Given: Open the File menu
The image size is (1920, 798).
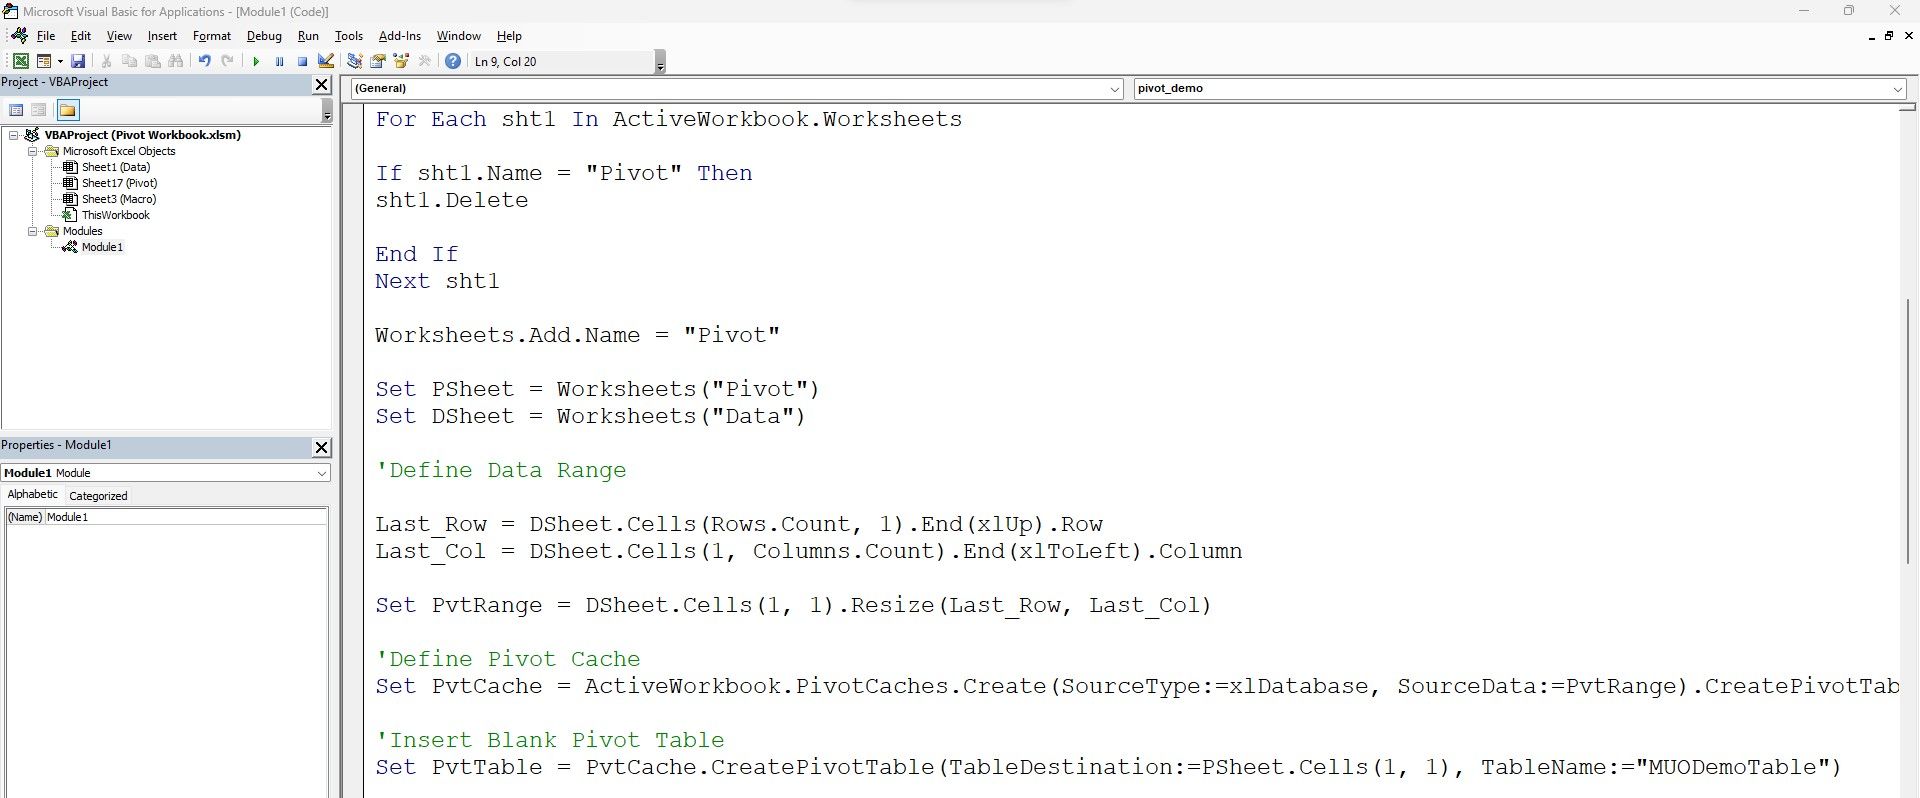Looking at the screenshot, I should (x=46, y=36).
